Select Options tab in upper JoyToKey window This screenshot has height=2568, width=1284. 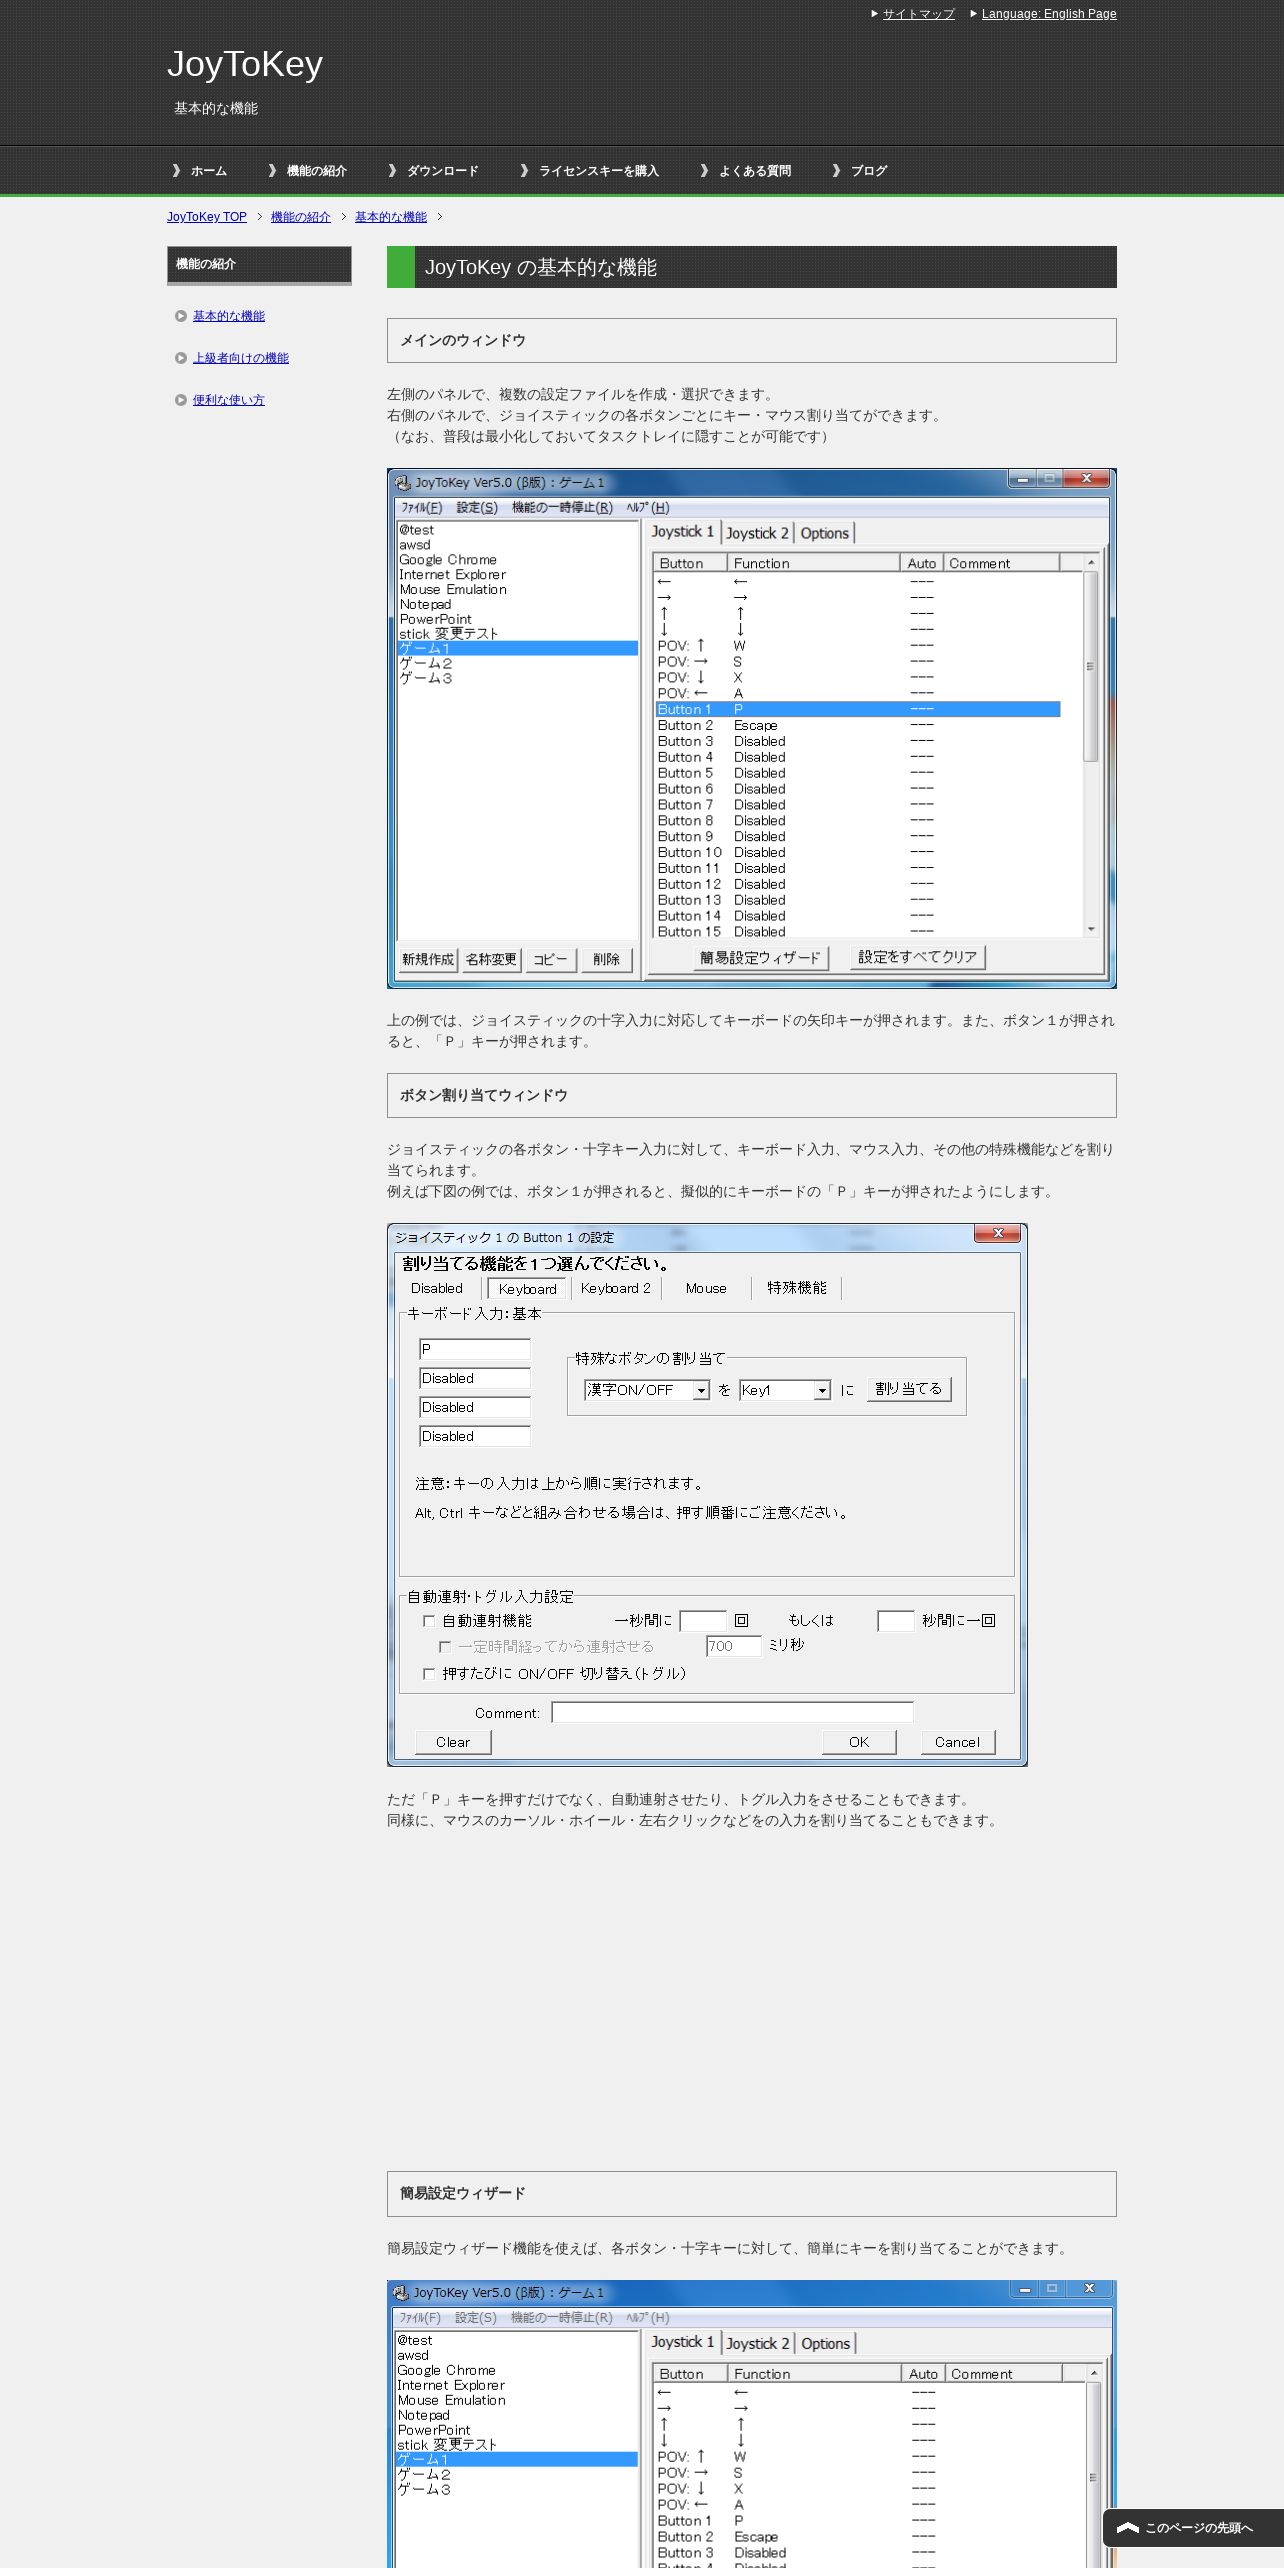pyautogui.click(x=825, y=534)
